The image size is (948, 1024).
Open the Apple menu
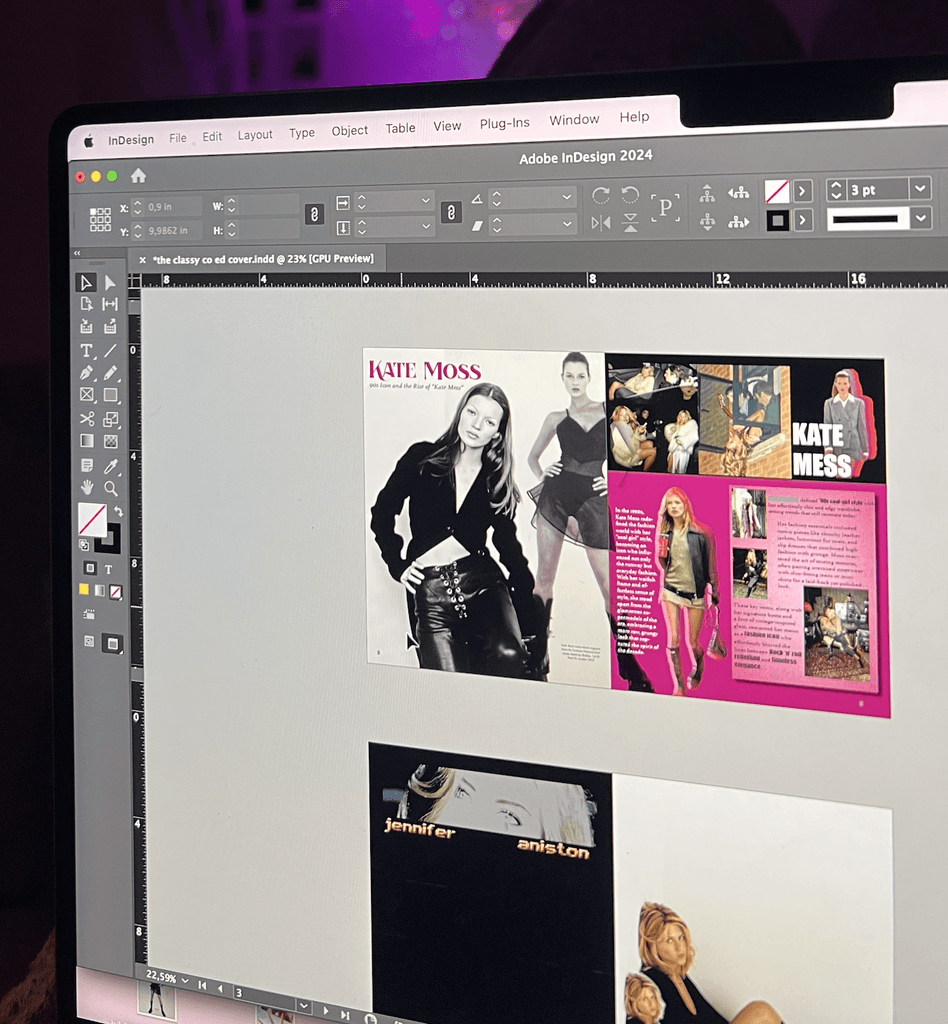click(x=89, y=141)
